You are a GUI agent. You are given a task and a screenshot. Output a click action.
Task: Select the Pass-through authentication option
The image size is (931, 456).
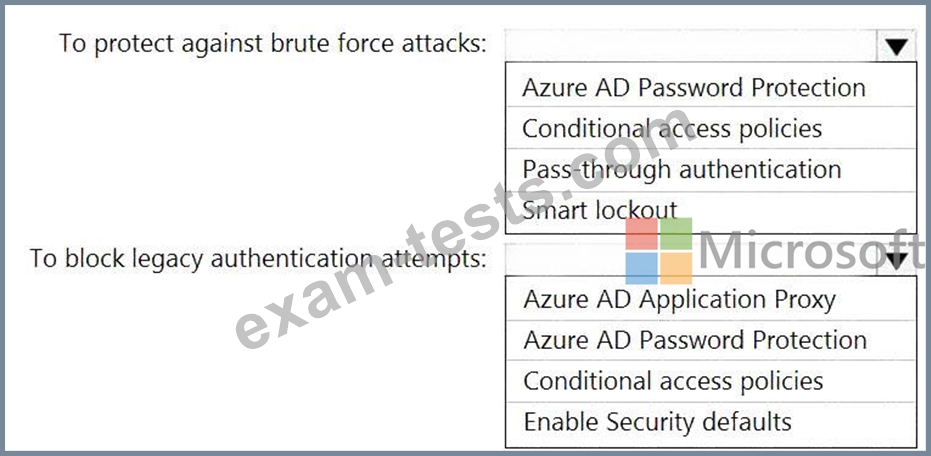click(710, 170)
